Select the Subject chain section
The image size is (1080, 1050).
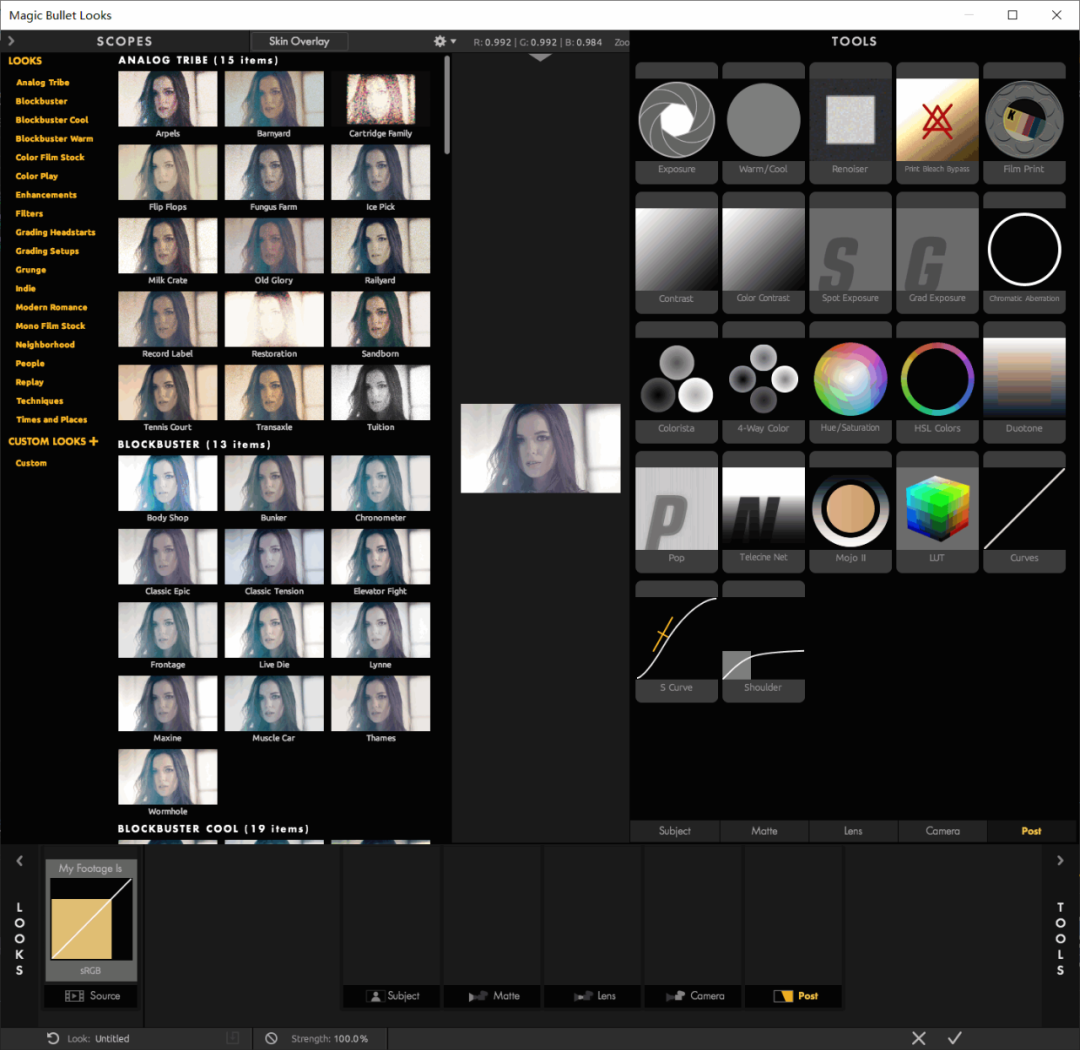point(391,996)
